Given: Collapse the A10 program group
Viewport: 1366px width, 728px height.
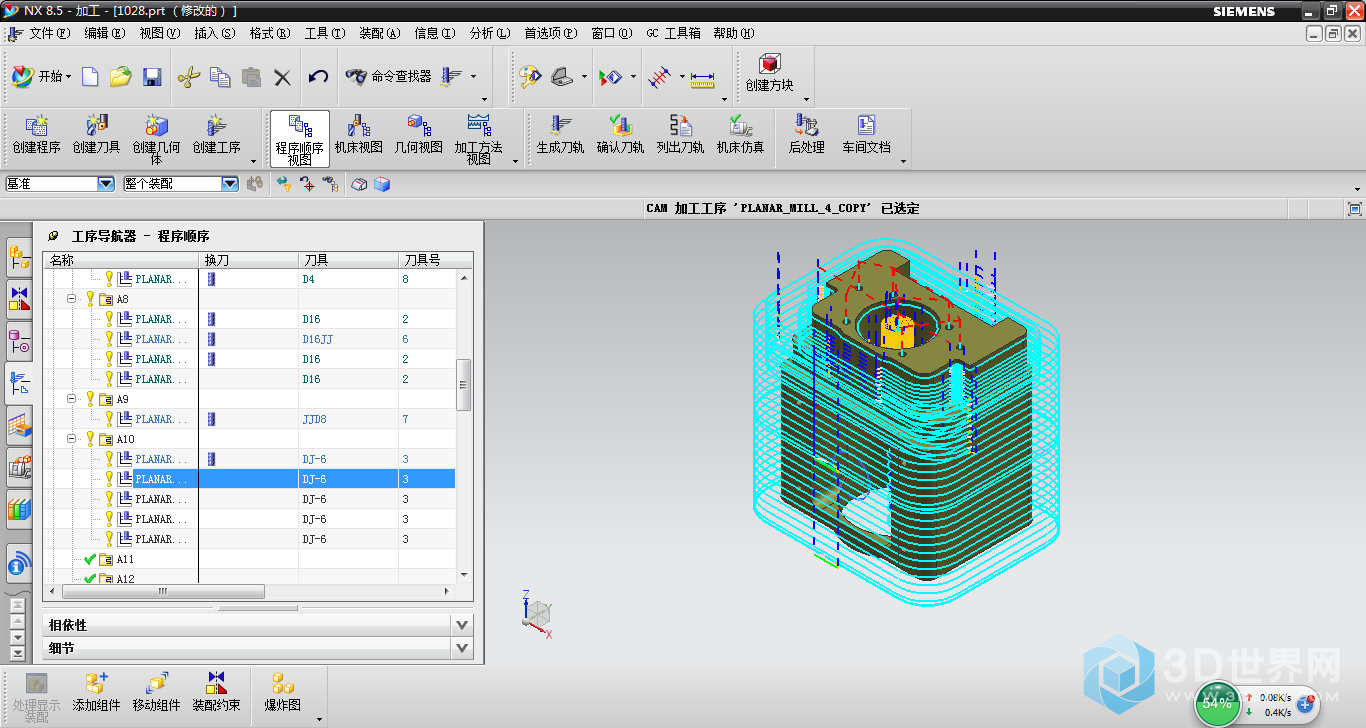Looking at the screenshot, I should click(x=72, y=439).
